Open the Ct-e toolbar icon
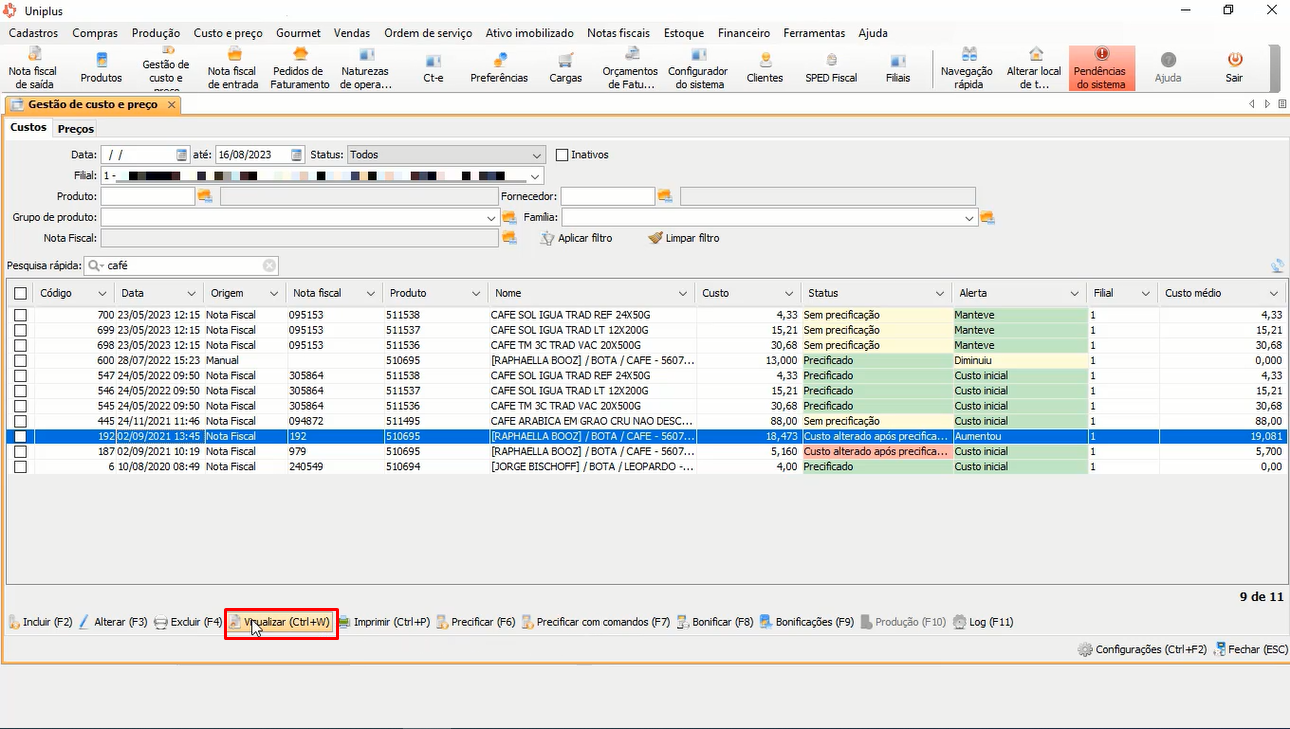 (x=433, y=68)
